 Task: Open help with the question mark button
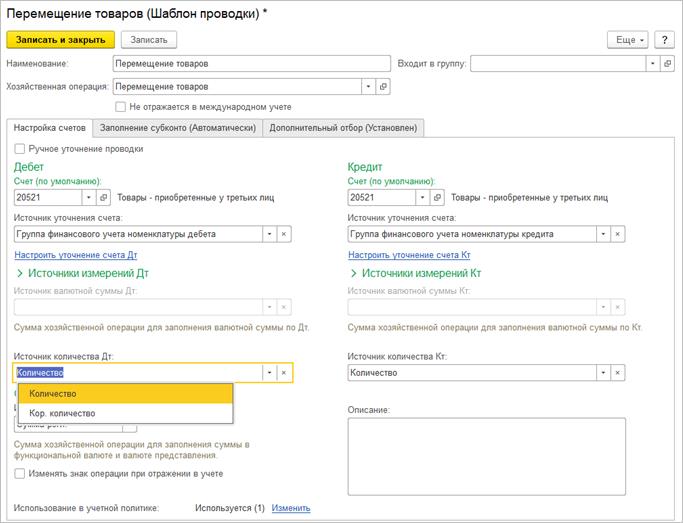click(665, 39)
